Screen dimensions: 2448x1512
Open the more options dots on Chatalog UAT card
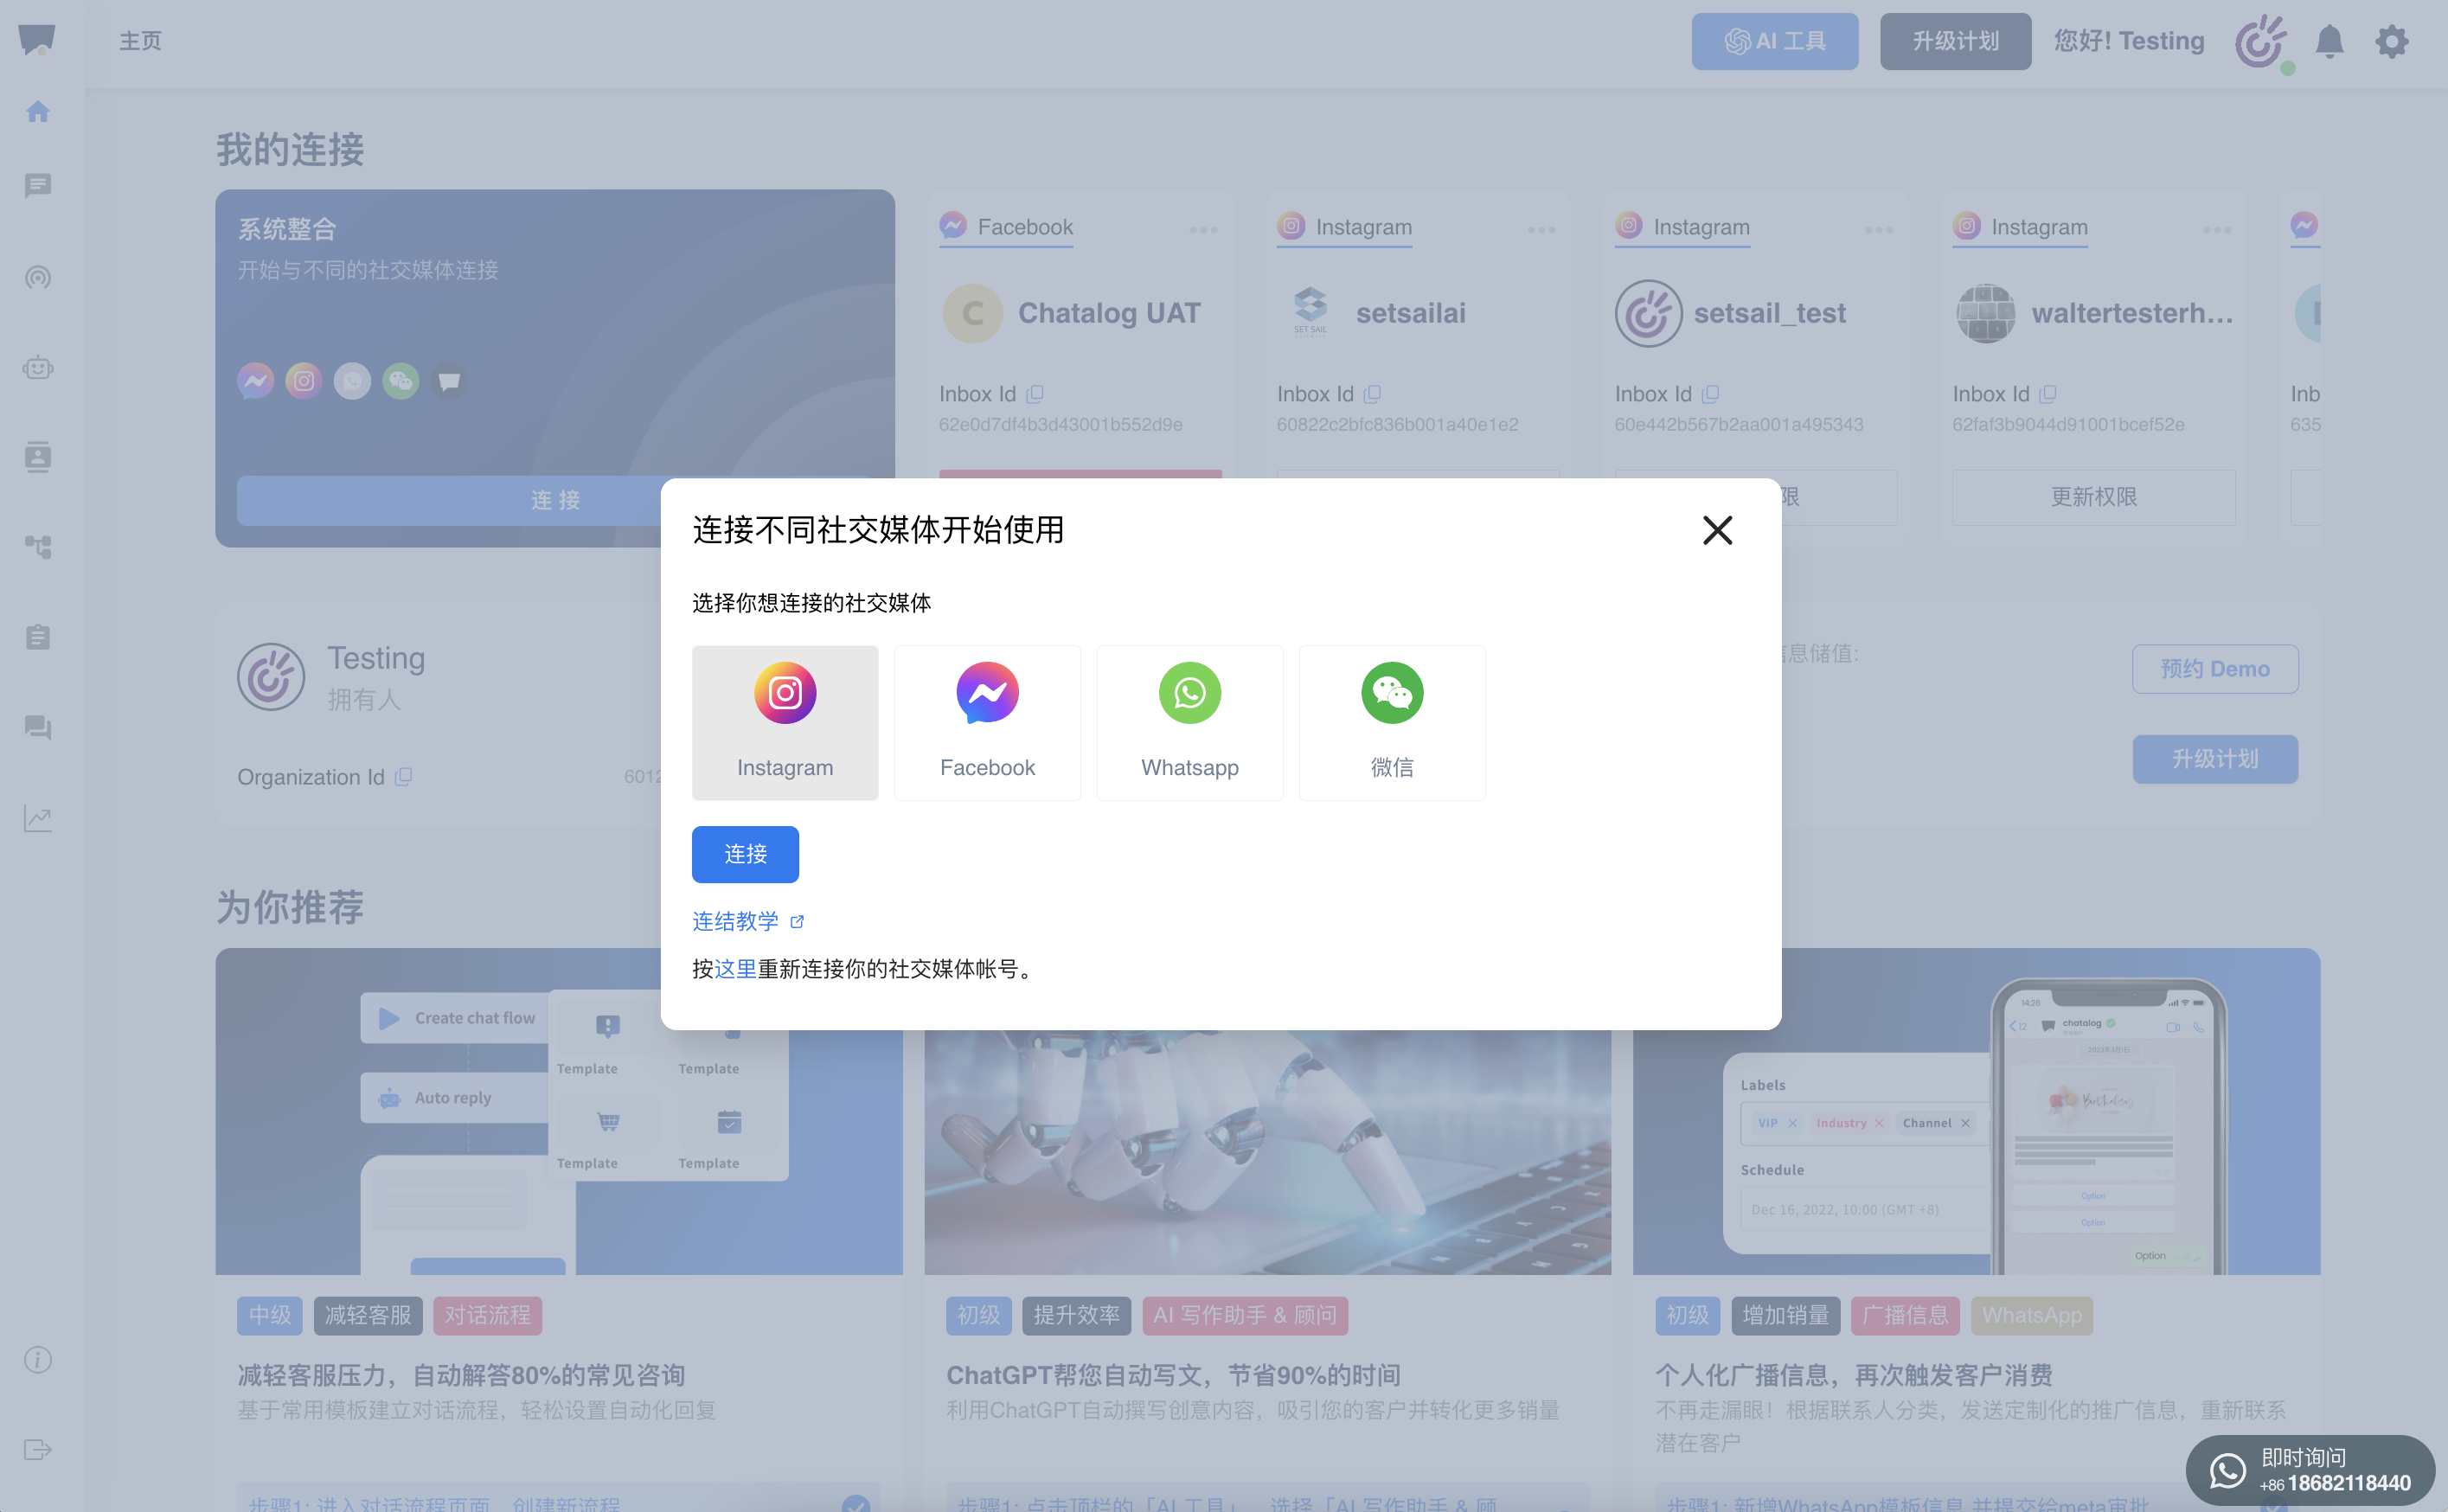point(1203,230)
